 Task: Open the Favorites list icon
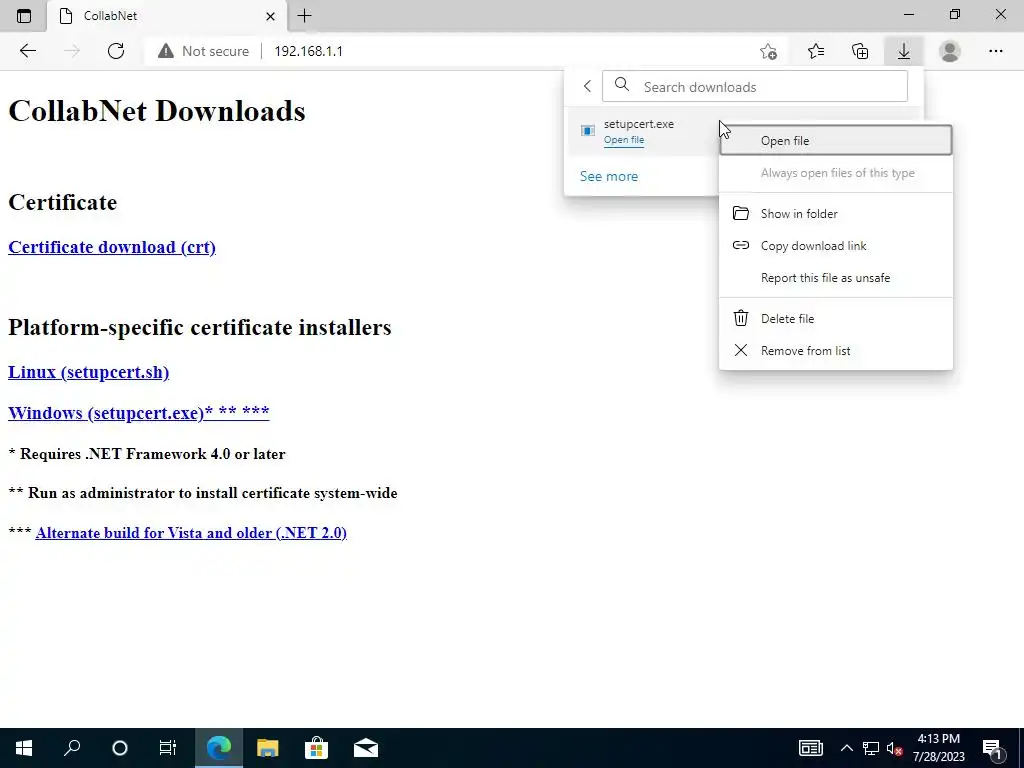(816, 51)
